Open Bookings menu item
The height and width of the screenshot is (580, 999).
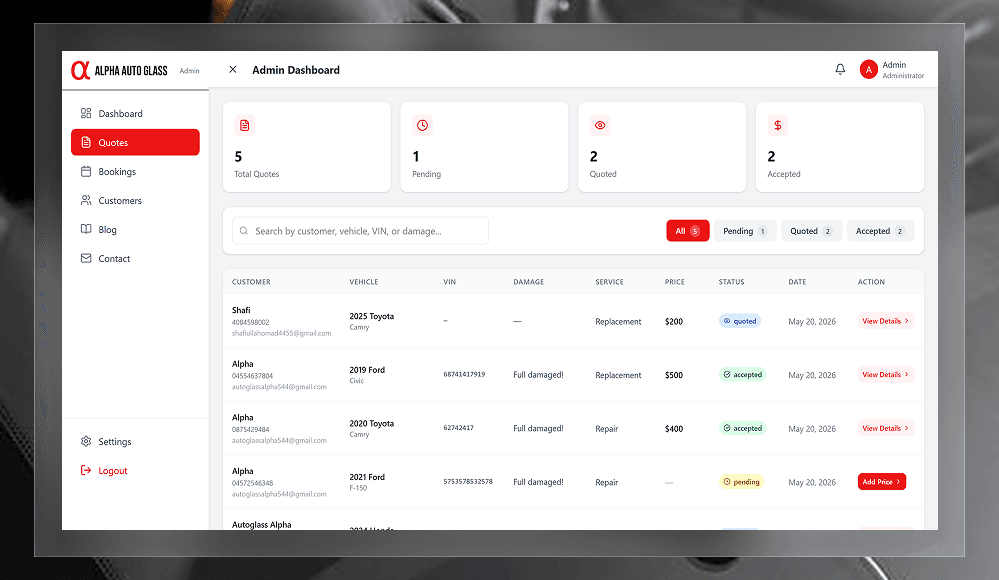click(135, 171)
